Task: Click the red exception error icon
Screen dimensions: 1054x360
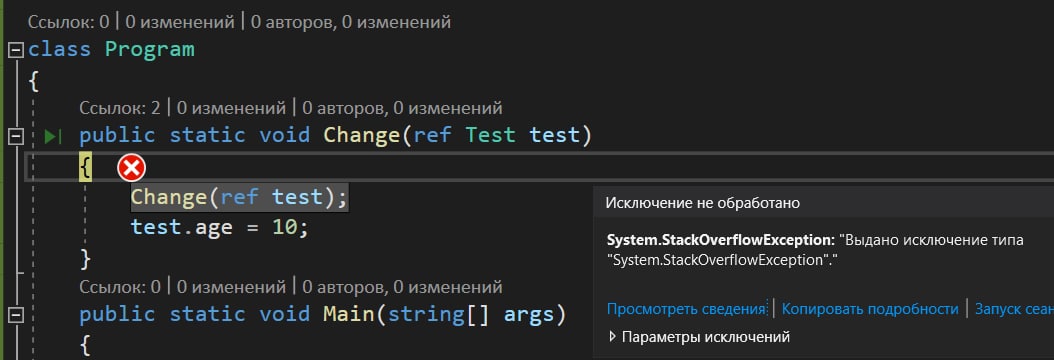Action: [131, 168]
